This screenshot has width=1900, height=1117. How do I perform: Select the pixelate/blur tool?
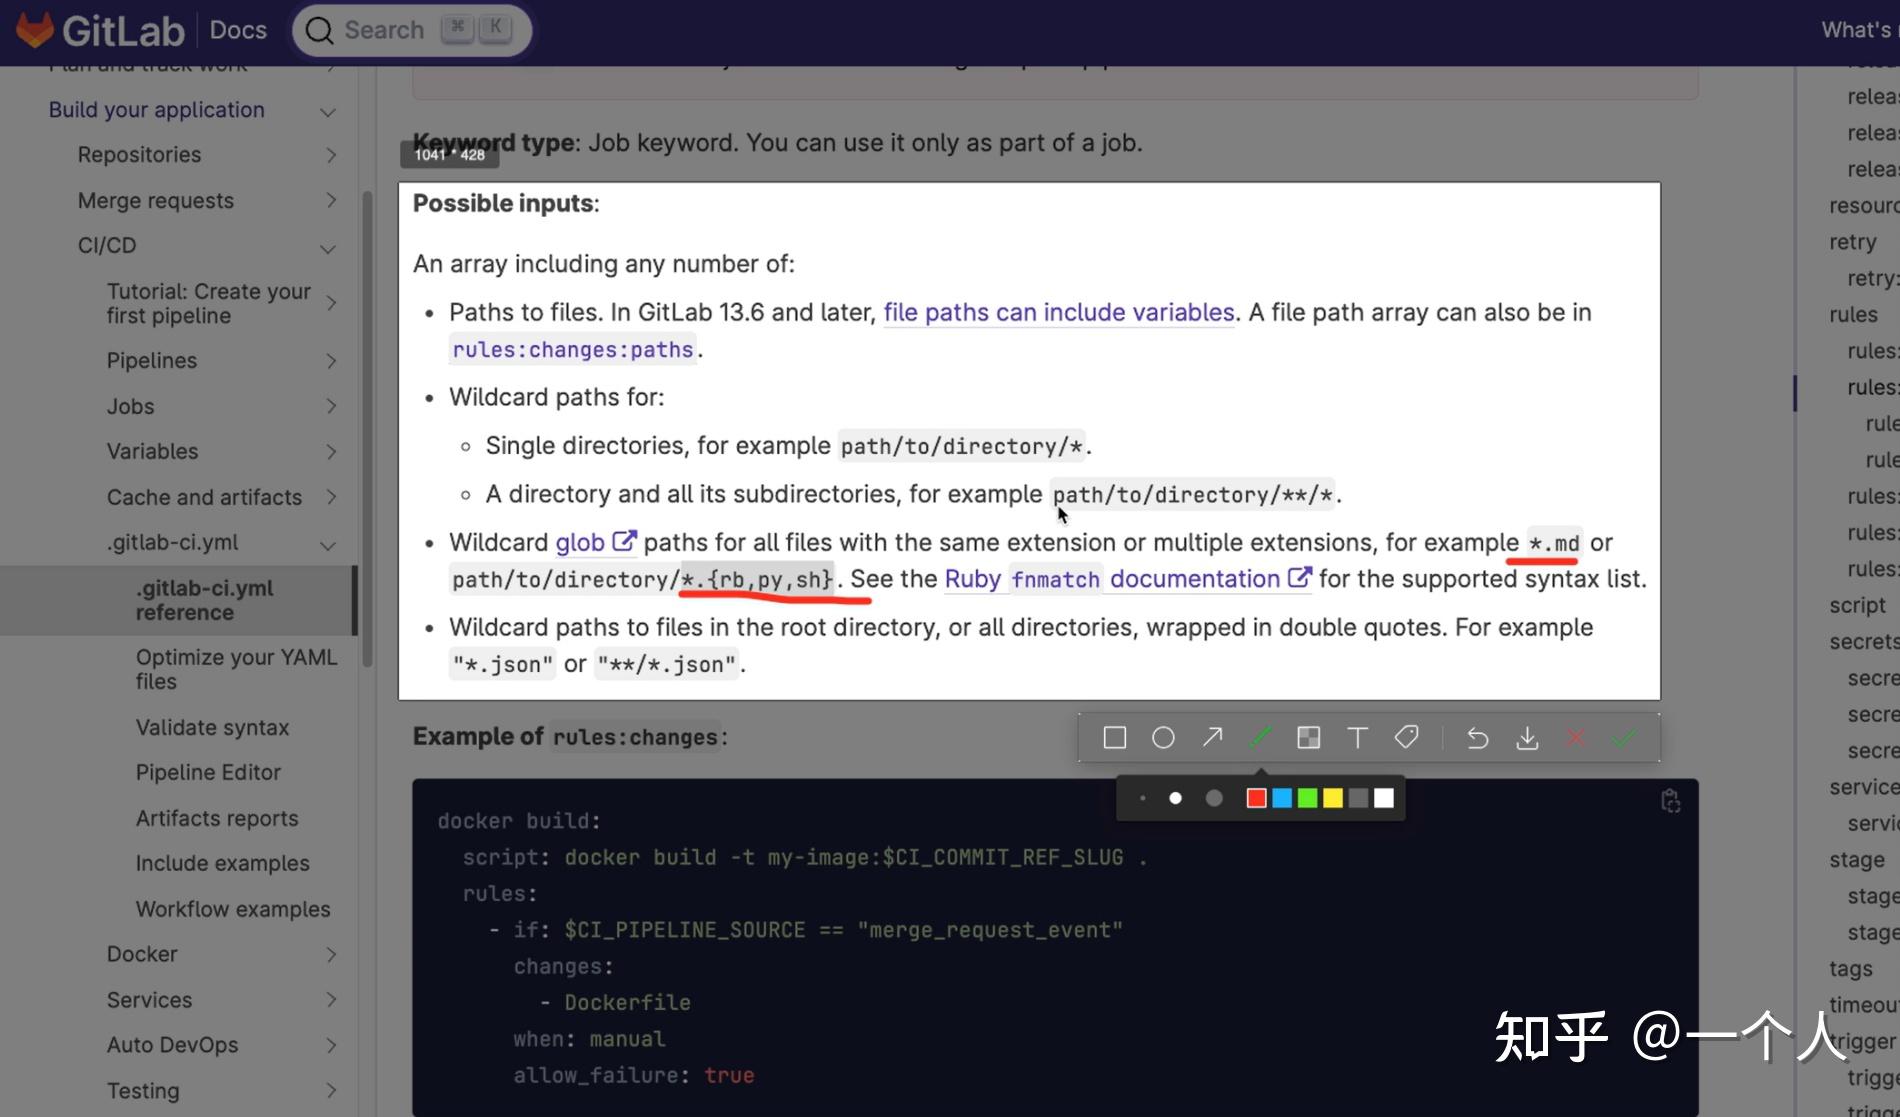pos(1308,737)
